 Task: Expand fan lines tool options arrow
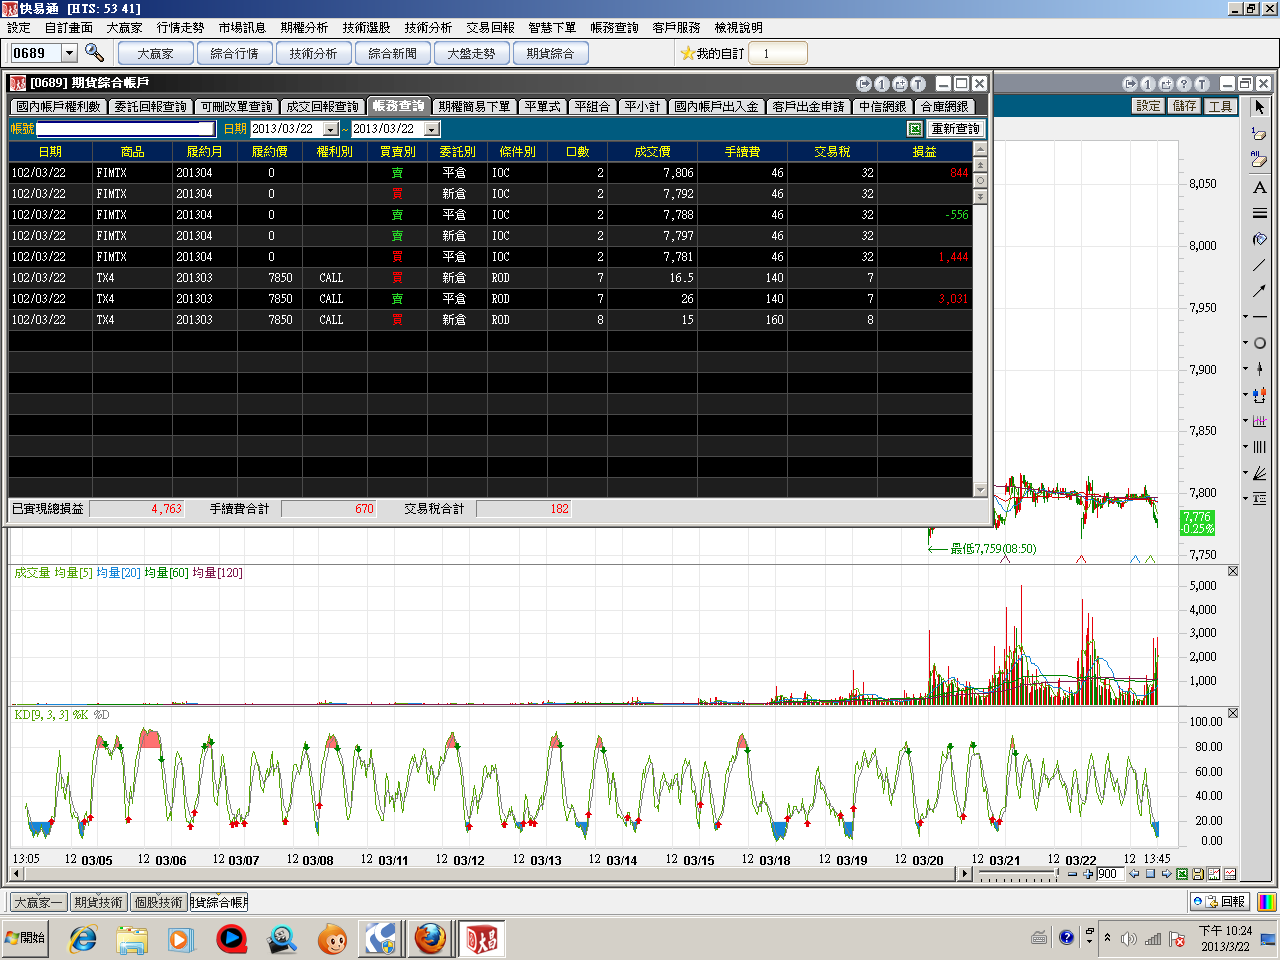tap(1245, 473)
